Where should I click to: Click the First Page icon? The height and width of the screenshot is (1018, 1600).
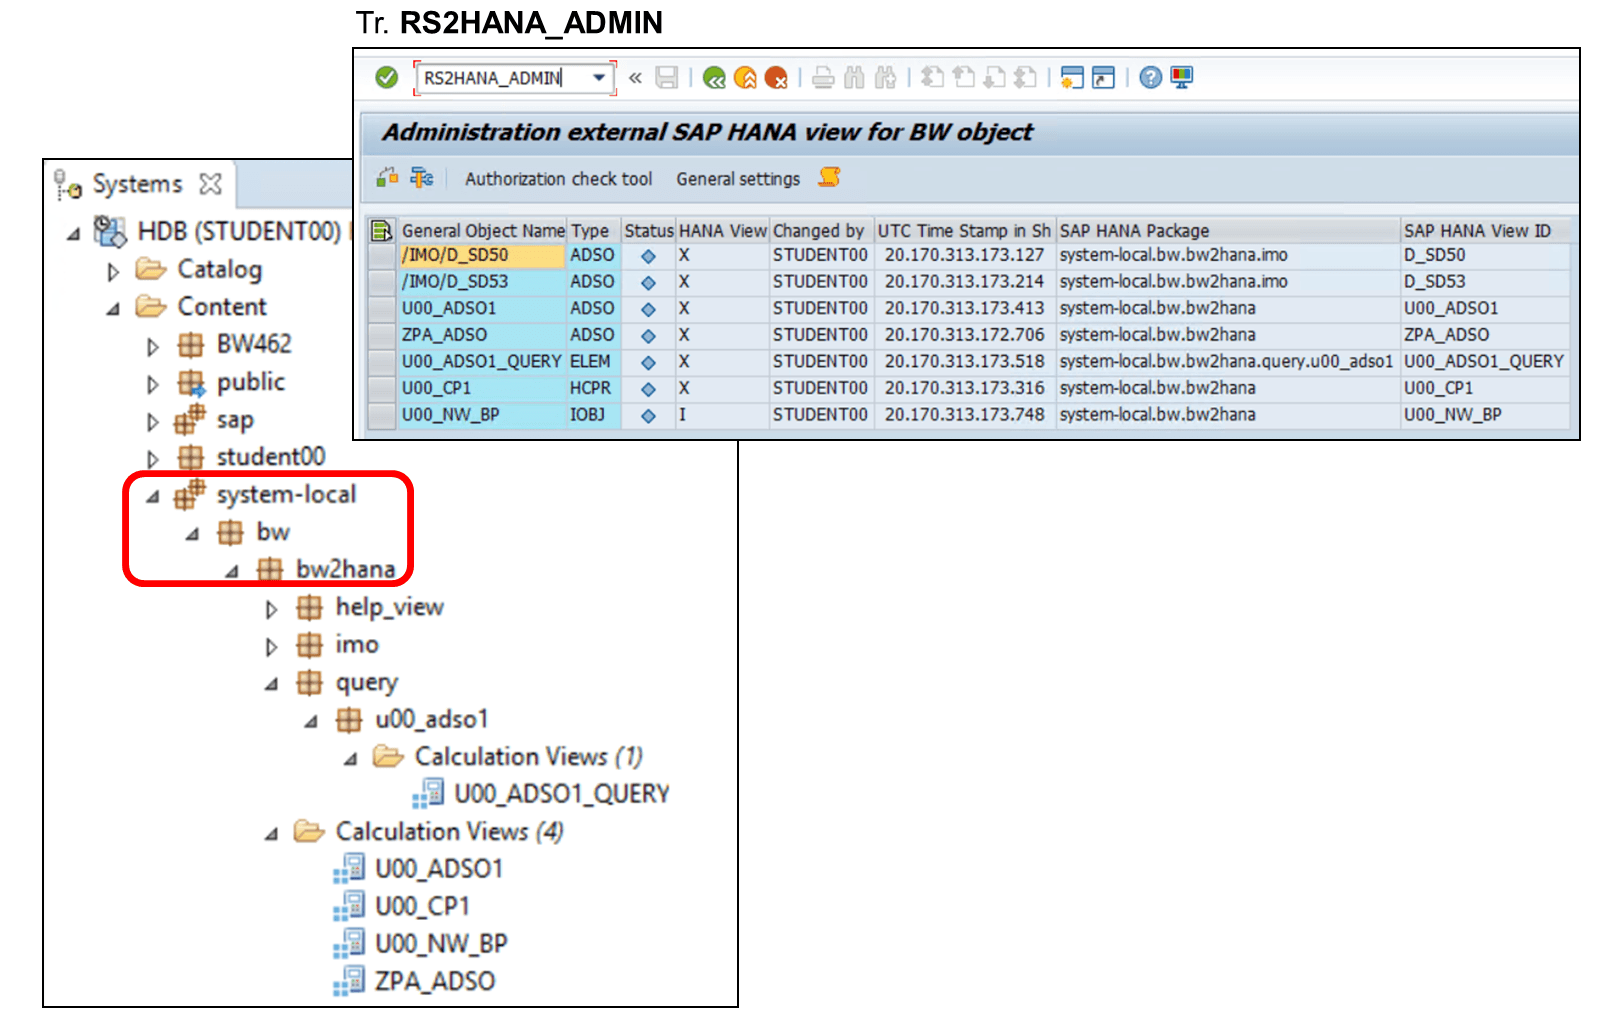[932, 77]
